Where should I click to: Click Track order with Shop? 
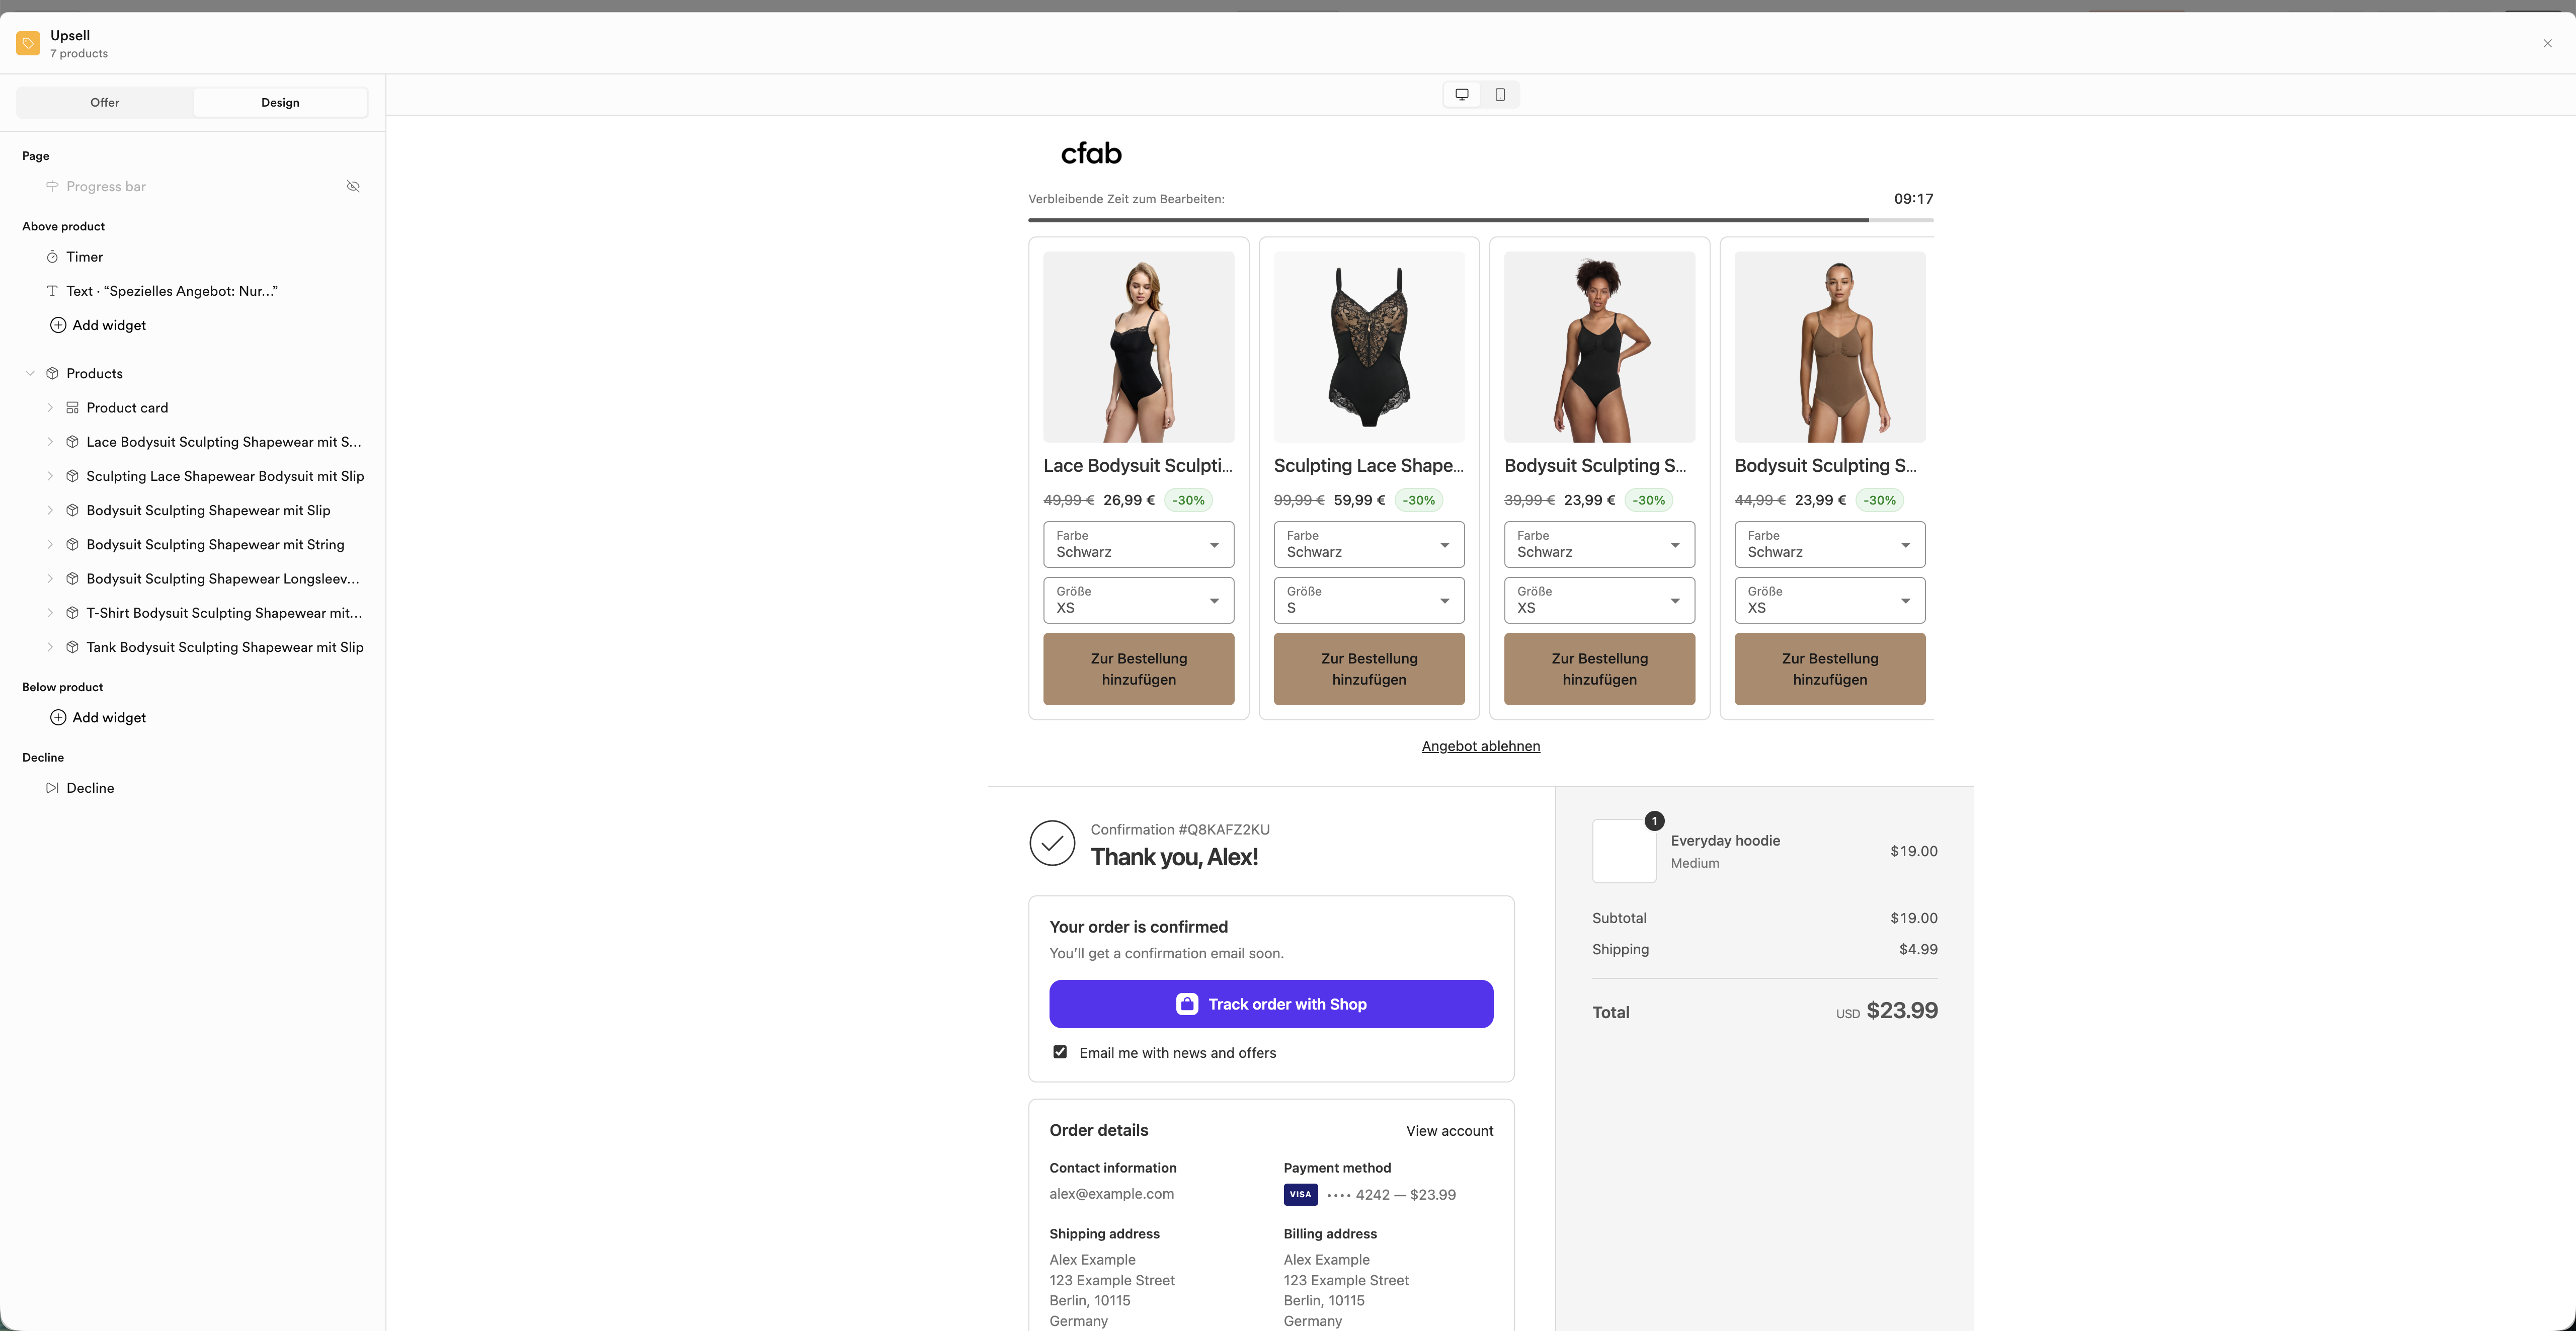1271,1004
